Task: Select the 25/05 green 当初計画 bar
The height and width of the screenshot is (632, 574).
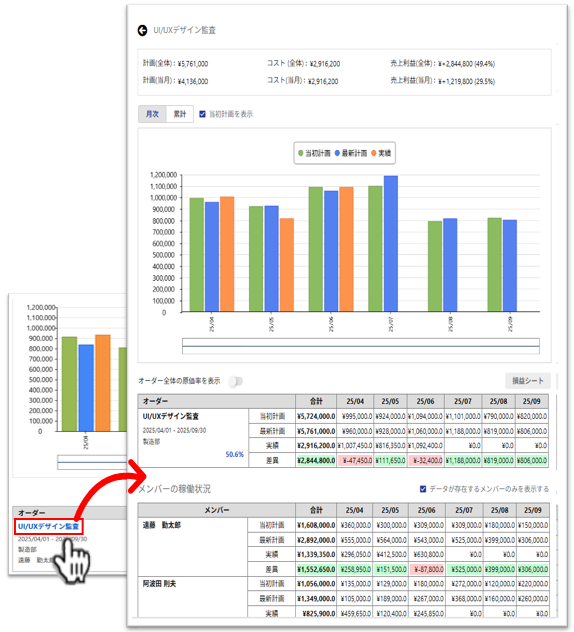Action: click(x=256, y=259)
